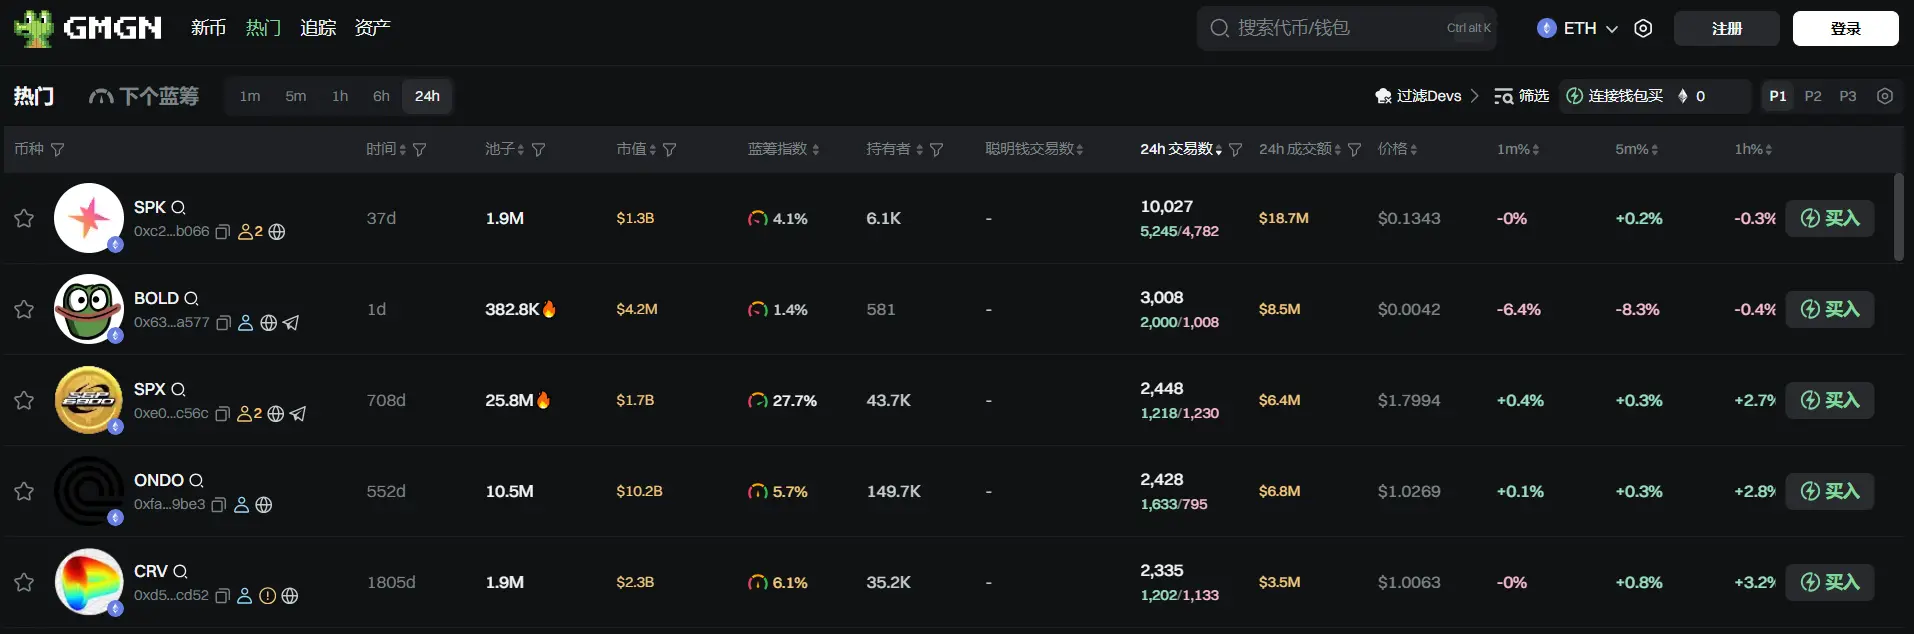
Task: Open the ETH chain dropdown
Action: coord(1577,28)
